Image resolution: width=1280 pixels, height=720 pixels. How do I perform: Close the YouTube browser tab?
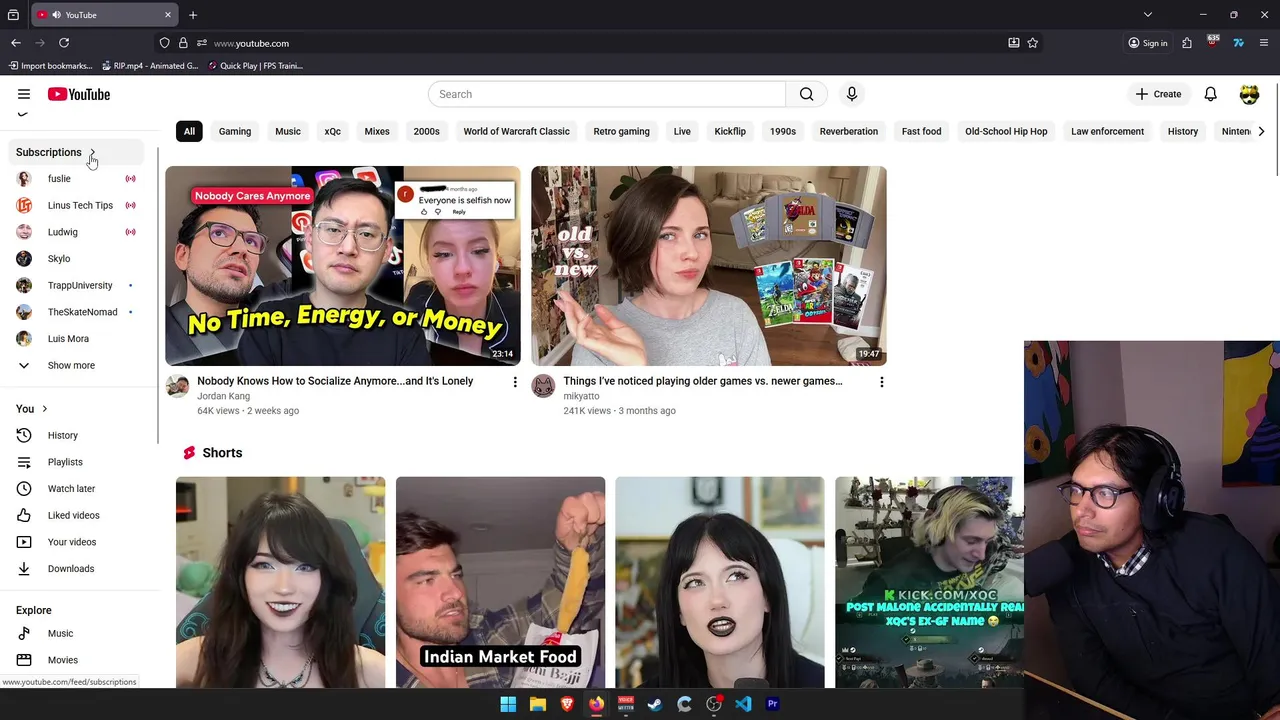coord(167,15)
